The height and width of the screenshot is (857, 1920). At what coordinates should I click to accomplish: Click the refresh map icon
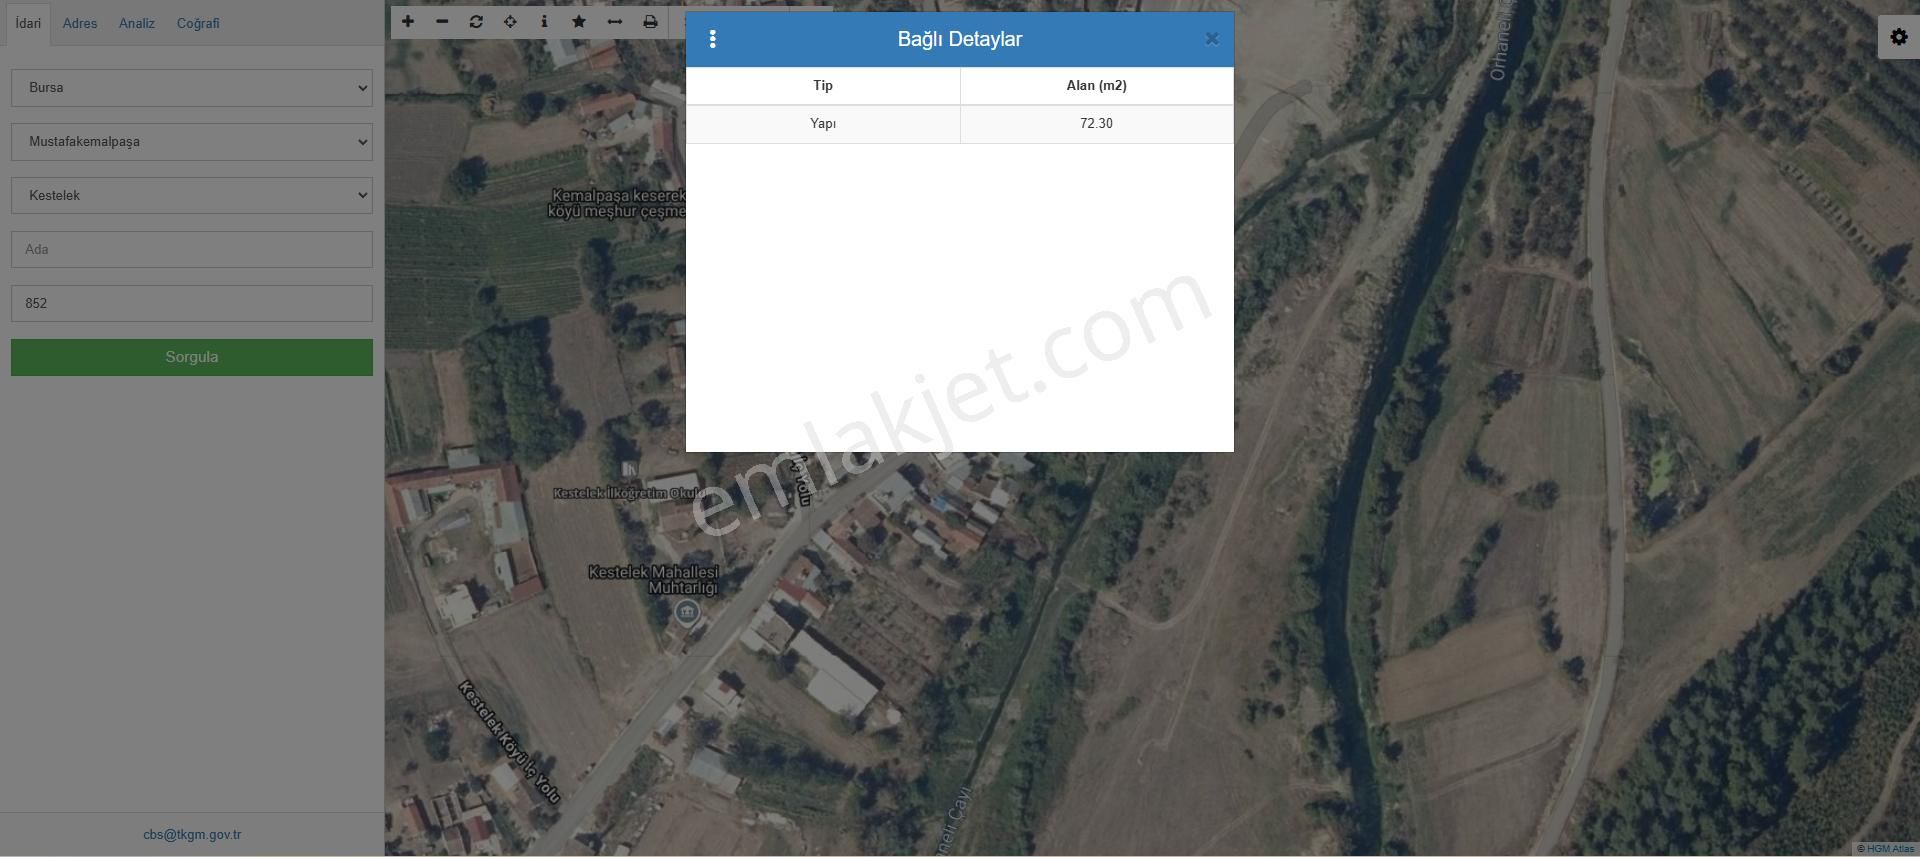point(476,21)
